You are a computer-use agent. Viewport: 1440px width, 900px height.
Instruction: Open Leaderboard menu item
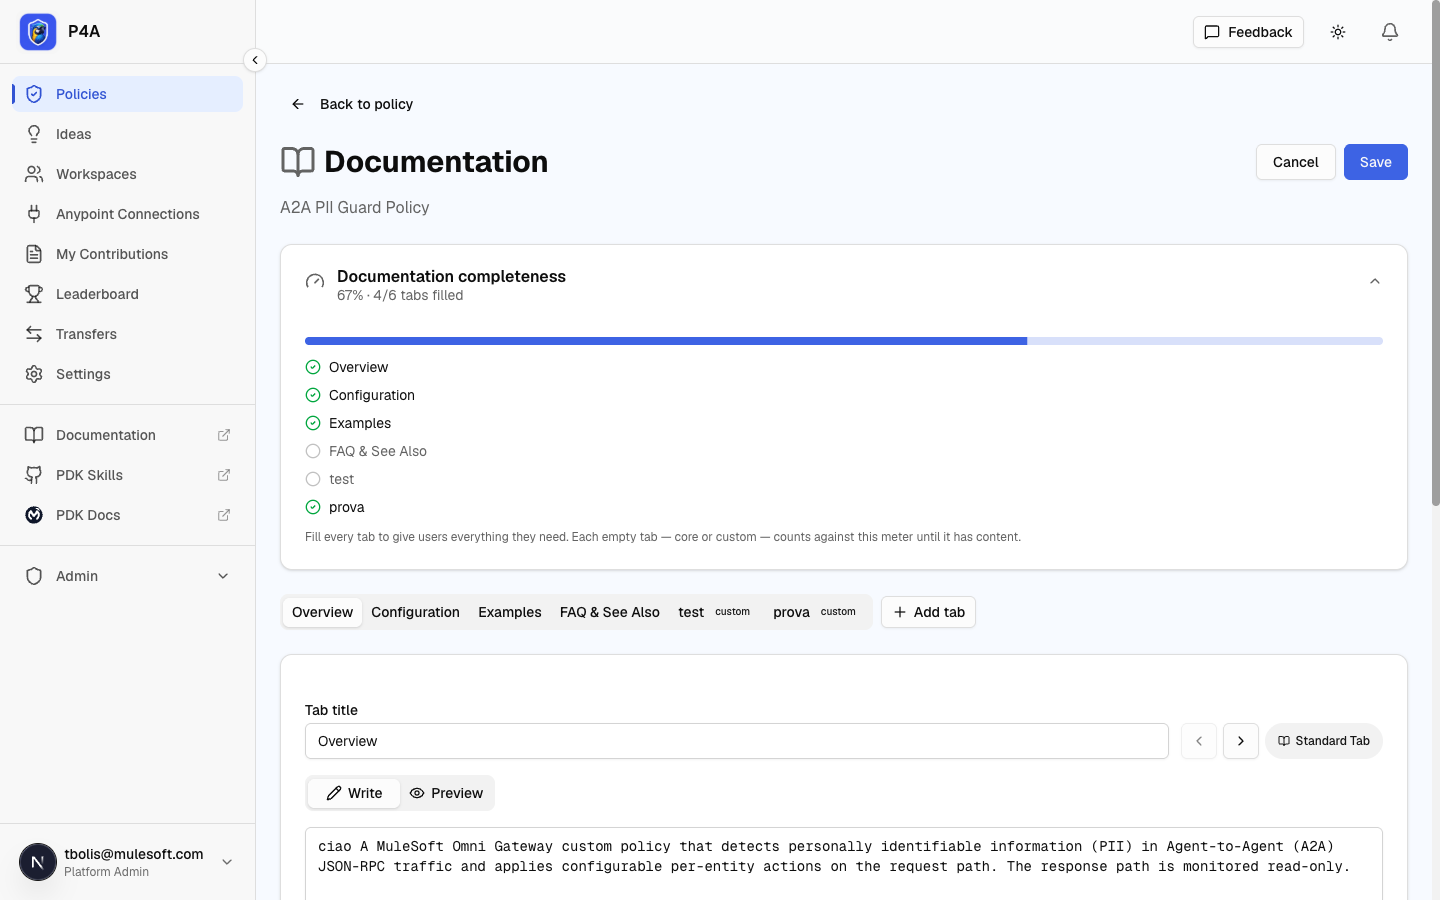pos(128,294)
